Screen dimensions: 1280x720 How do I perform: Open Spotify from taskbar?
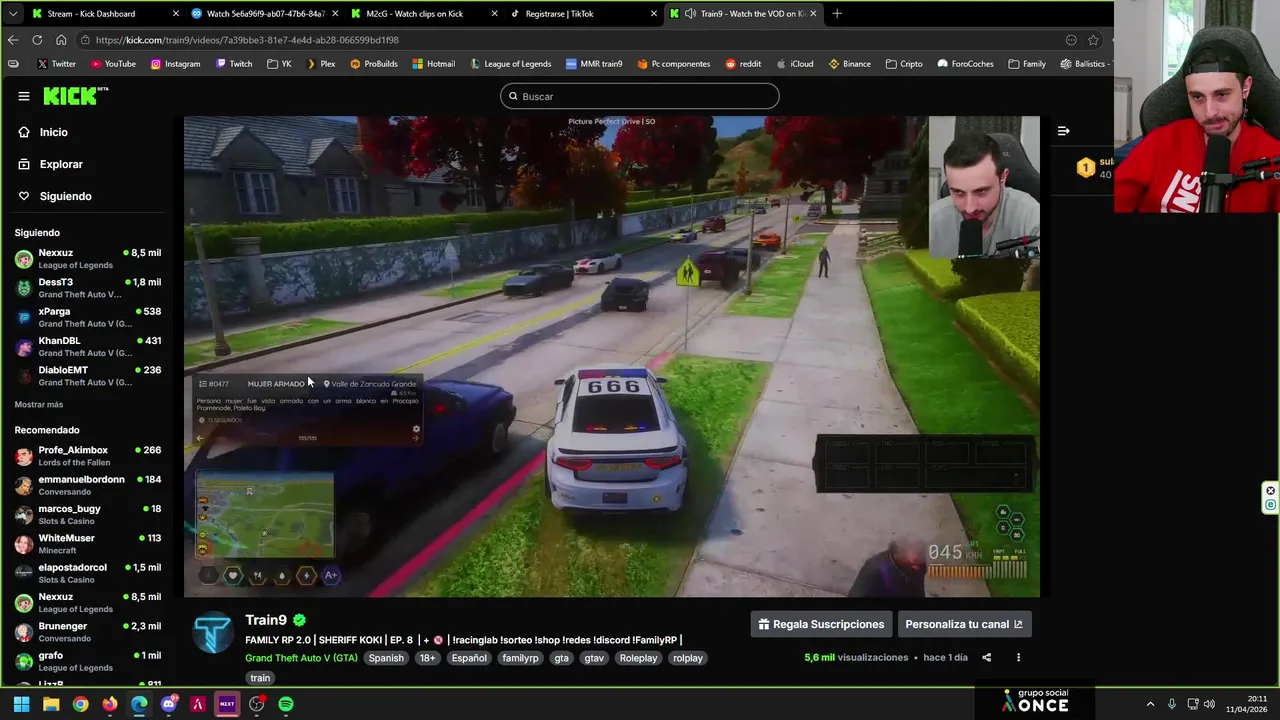pos(286,704)
